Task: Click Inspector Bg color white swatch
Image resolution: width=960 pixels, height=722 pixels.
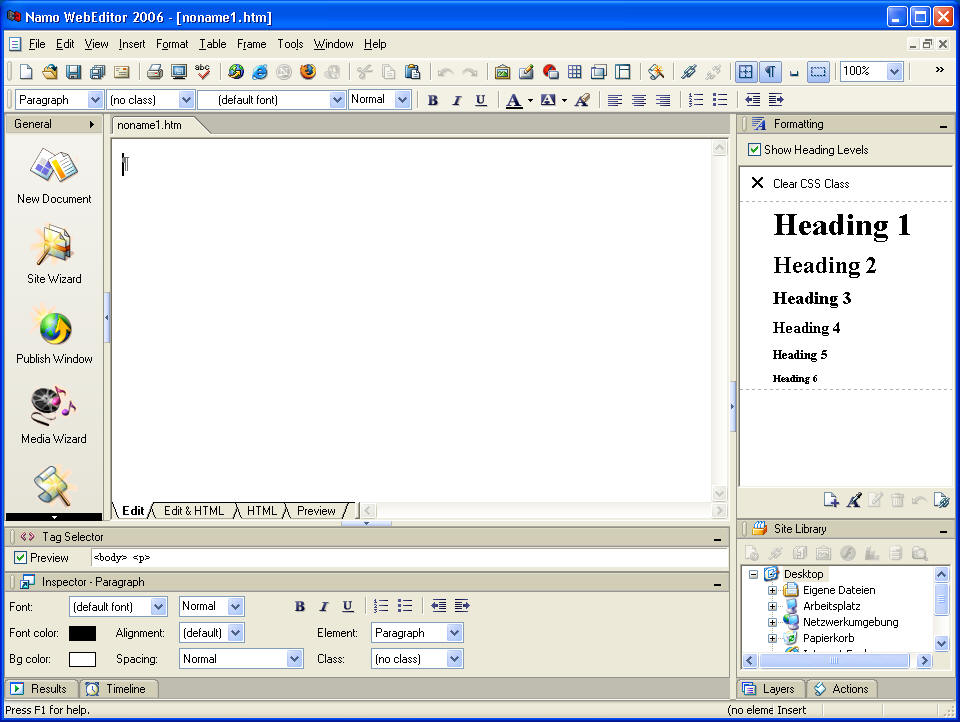Action: tap(82, 659)
